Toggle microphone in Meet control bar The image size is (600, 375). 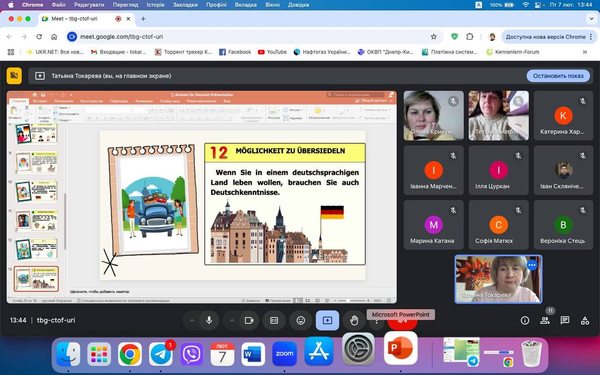click(x=209, y=320)
